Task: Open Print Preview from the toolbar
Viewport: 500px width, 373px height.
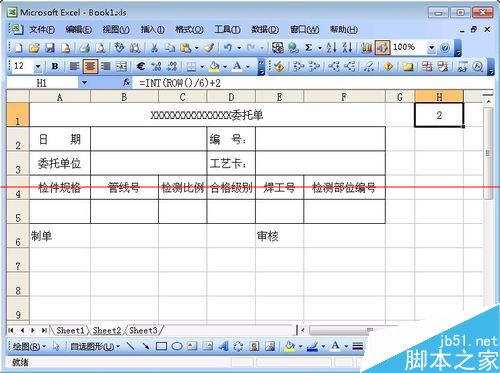Action: (100, 48)
